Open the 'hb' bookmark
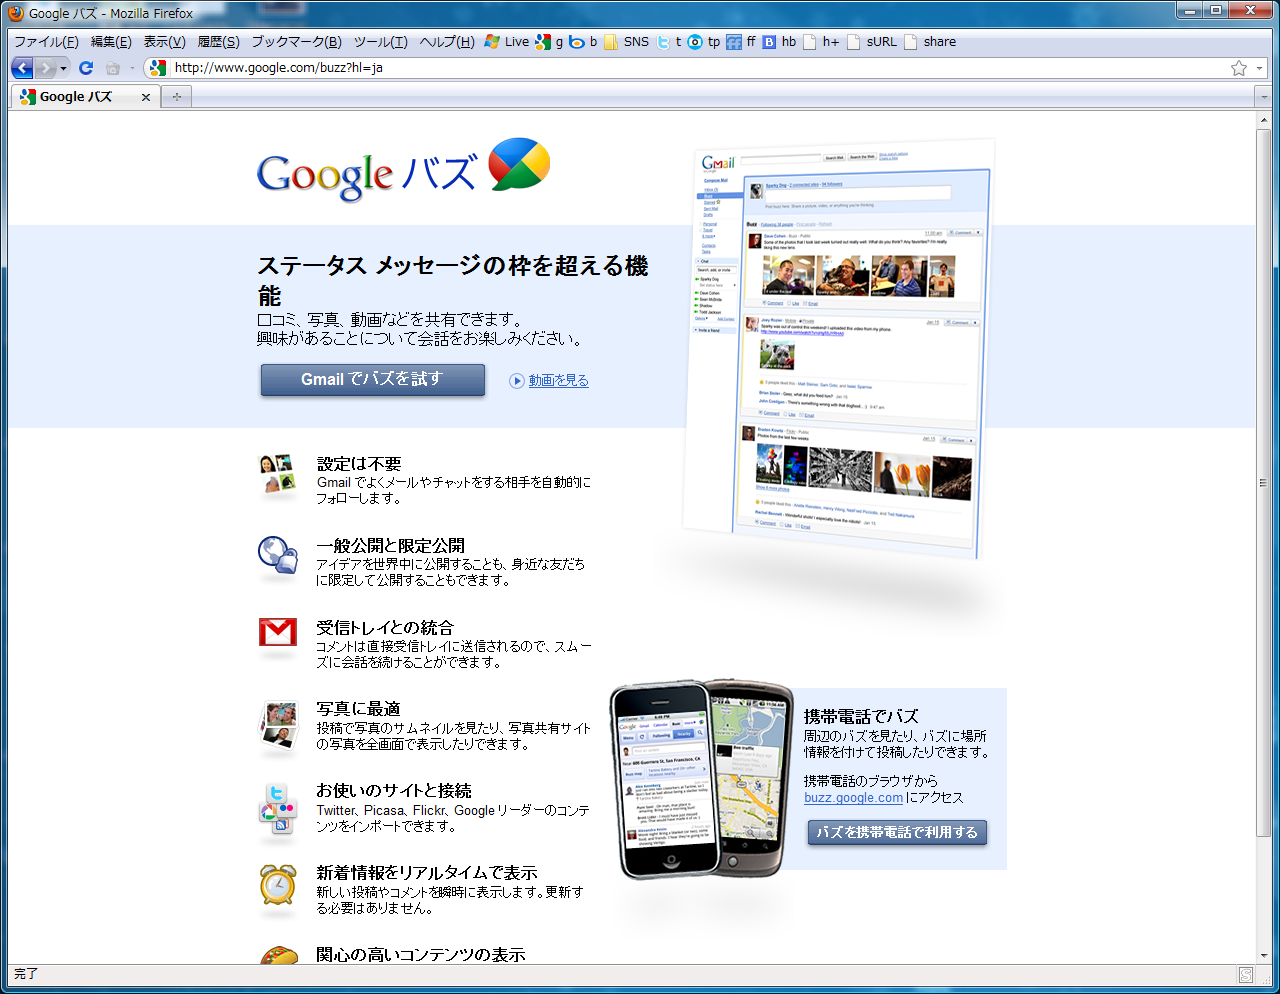This screenshot has height=994, width=1280. pyautogui.click(x=779, y=42)
